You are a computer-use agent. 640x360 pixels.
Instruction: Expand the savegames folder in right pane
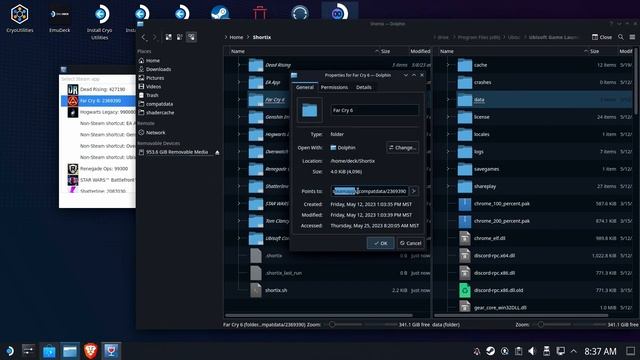coord(448,169)
